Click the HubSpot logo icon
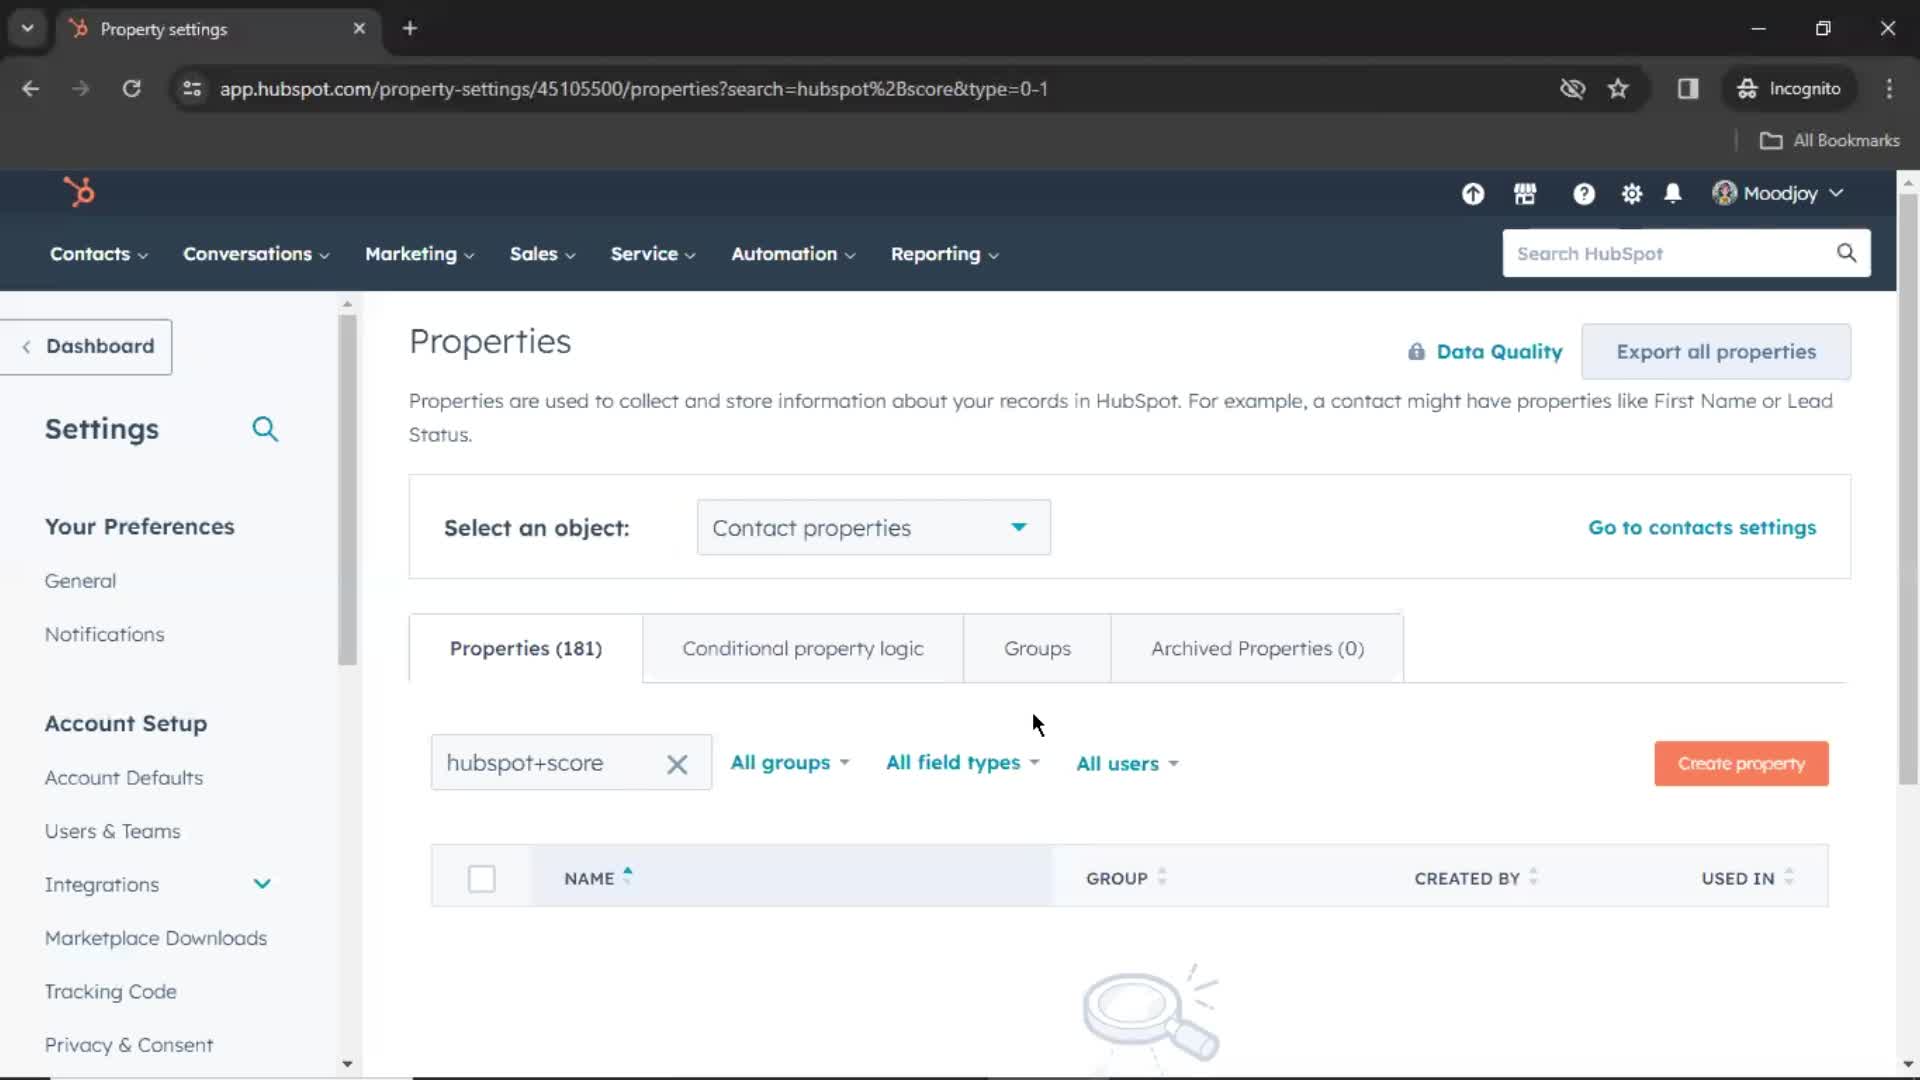1920x1080 pixels. click(x=79, y=193)
